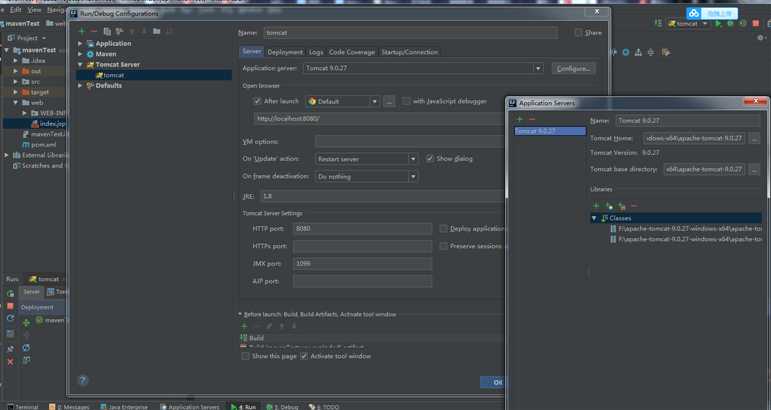Click VM options field
The height and width of the screenshot is (410, 771).
click(x=410, y=142)
